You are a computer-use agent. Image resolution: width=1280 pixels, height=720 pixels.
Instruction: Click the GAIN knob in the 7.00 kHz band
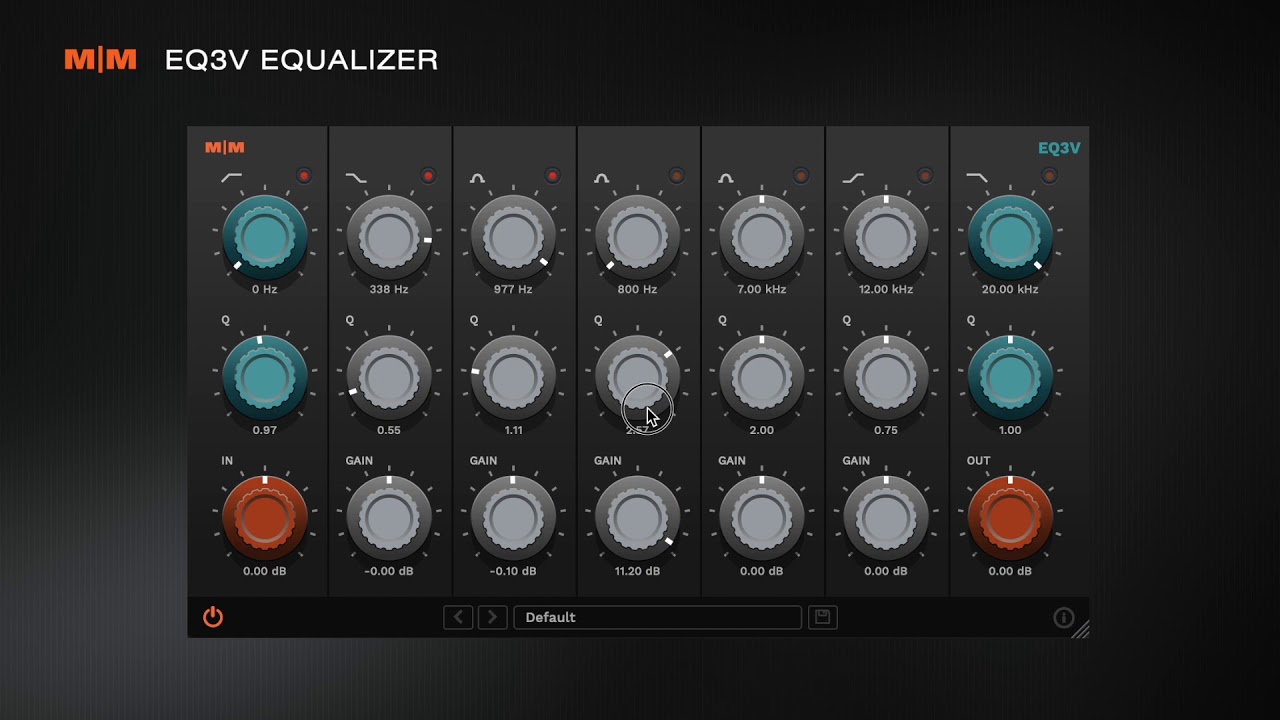(761, 519)
